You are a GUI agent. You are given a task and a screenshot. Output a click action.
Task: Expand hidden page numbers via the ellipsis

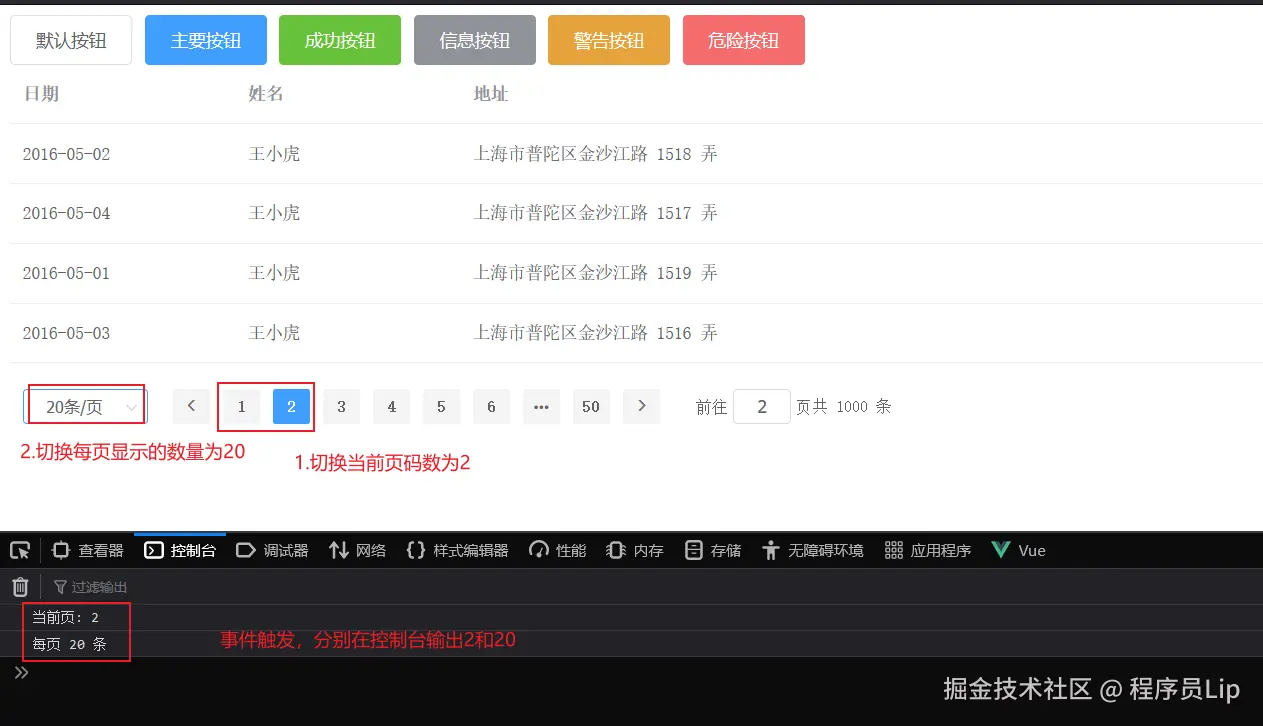tap(541, 406)
